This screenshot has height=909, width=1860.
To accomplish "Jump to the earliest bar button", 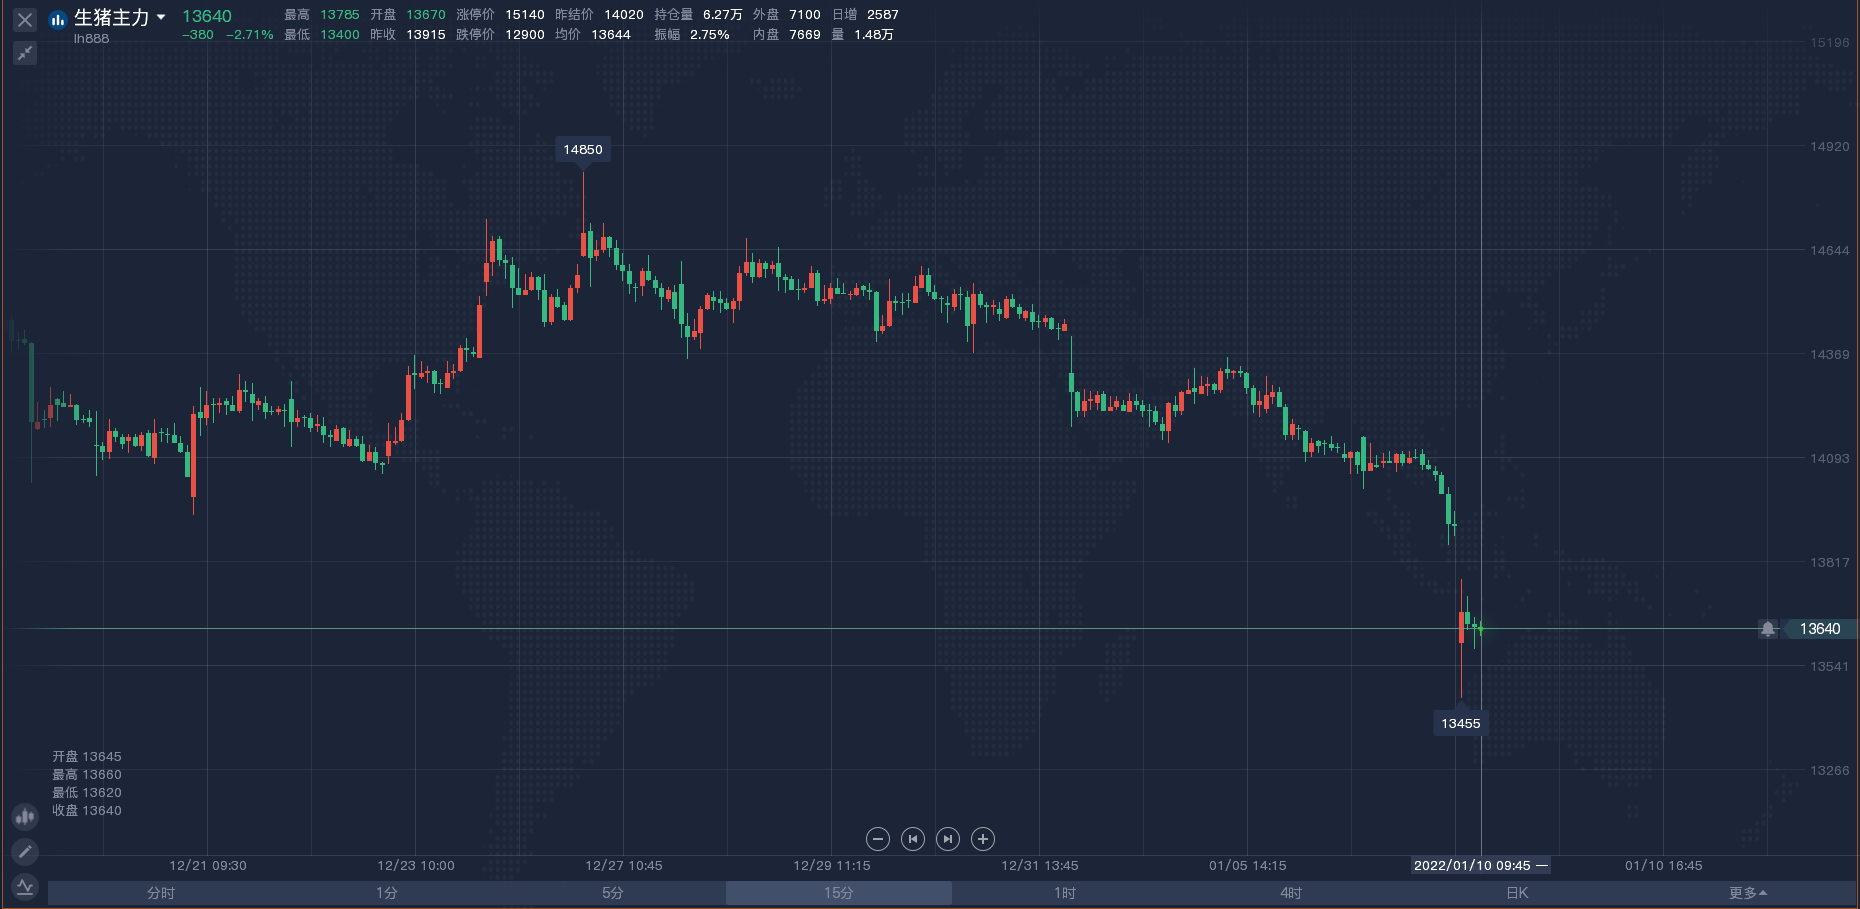I will pyautogui.click(x=913, y=839).
